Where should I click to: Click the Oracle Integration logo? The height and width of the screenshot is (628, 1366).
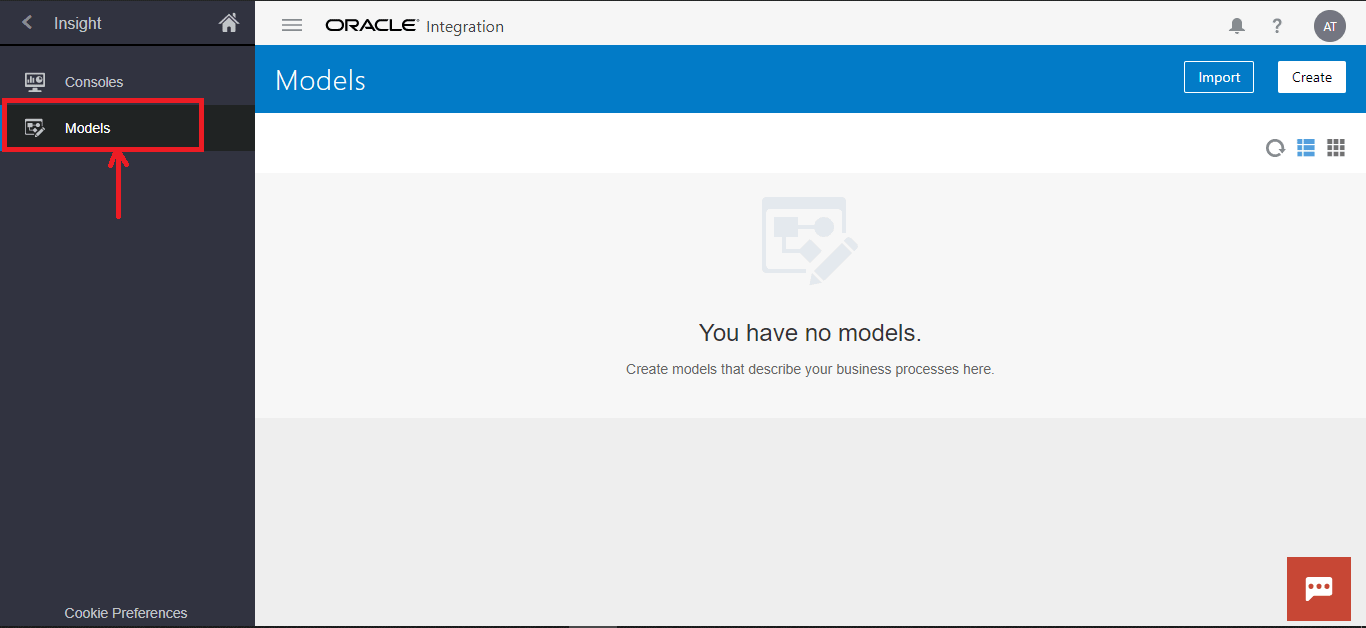[414, 26]
